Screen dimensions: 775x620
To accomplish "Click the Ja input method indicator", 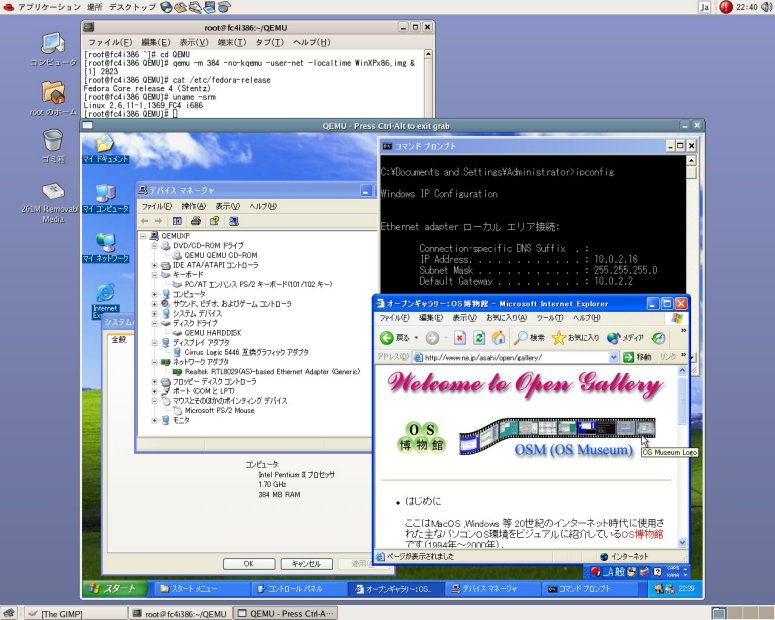I will 704,7.
